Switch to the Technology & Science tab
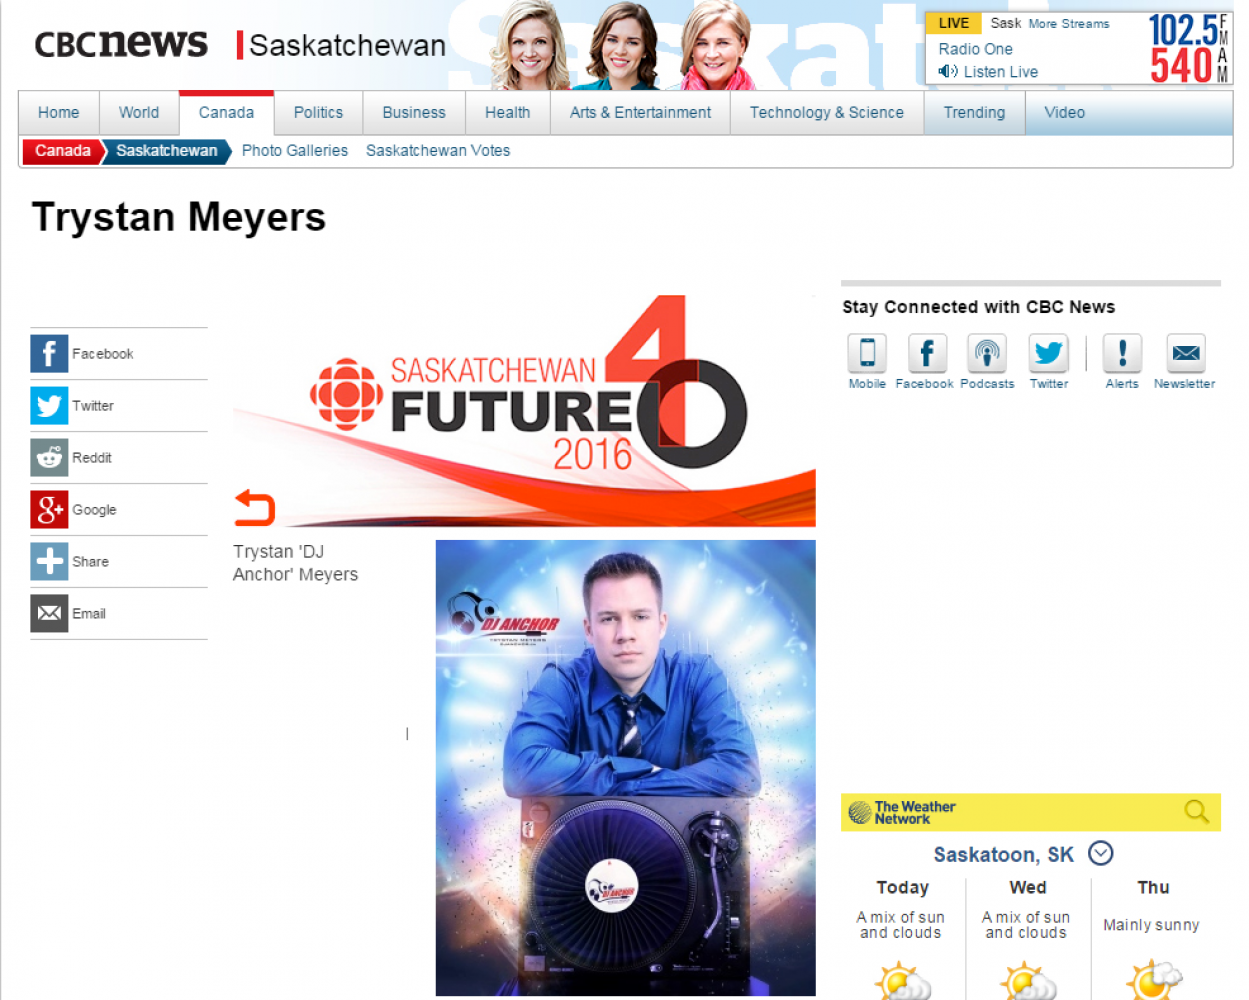The image size is (1249, 1000). tap(826, 113)
